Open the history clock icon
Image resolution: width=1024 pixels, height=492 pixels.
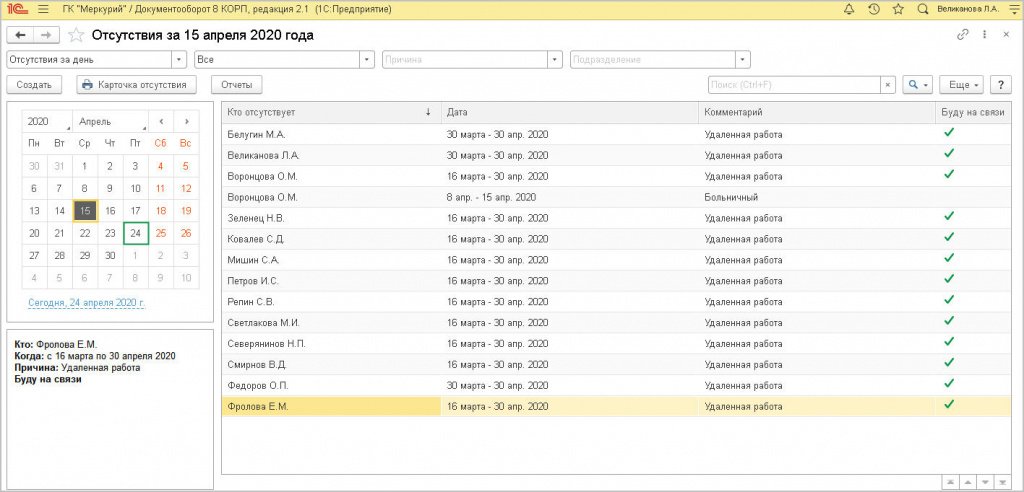[x=874, y=9]
